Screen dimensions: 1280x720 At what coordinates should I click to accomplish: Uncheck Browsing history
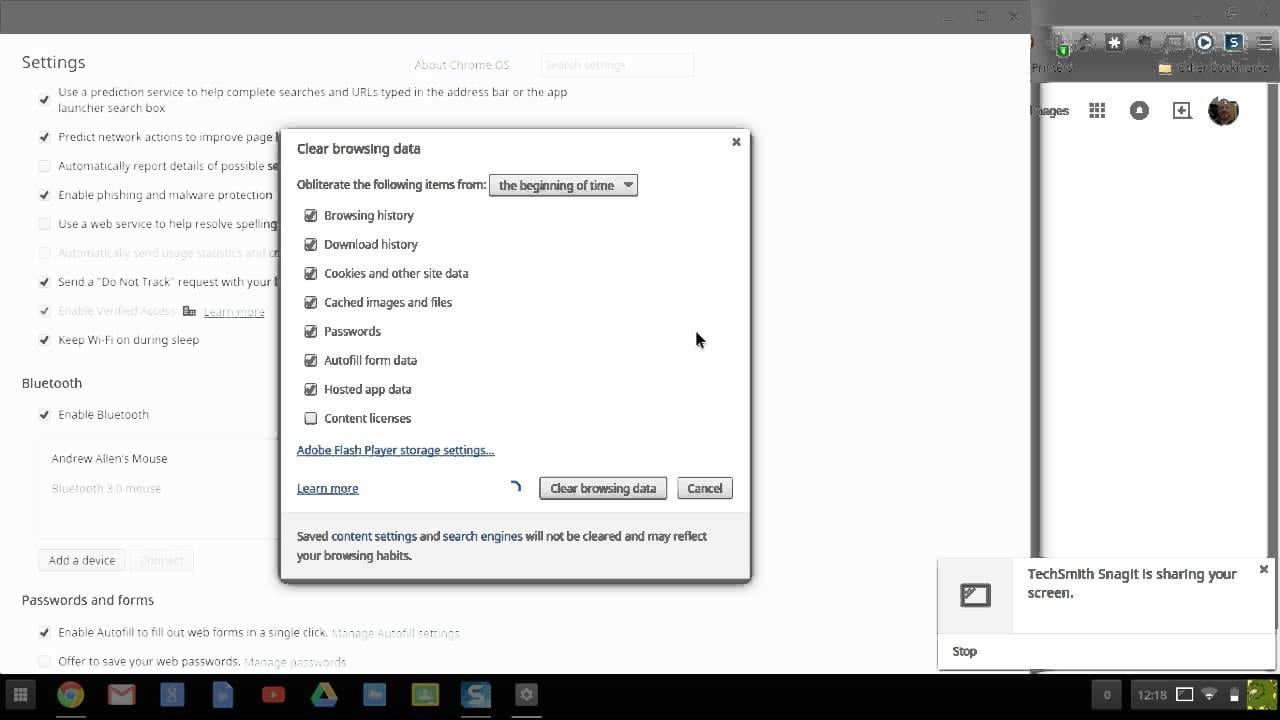[x=310, y=216]
